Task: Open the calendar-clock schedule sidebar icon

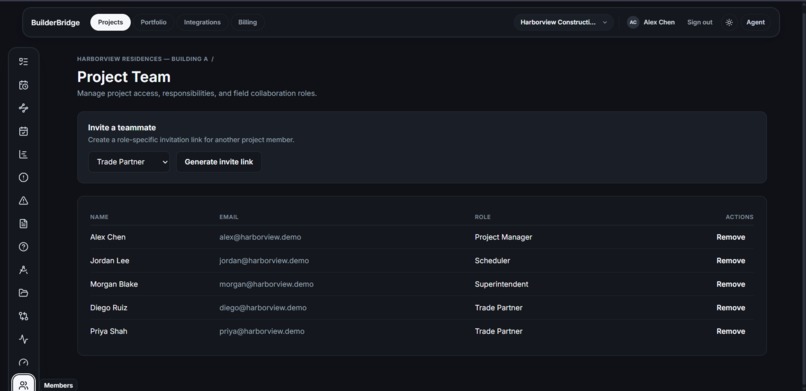Action: [x=23, y=85]
